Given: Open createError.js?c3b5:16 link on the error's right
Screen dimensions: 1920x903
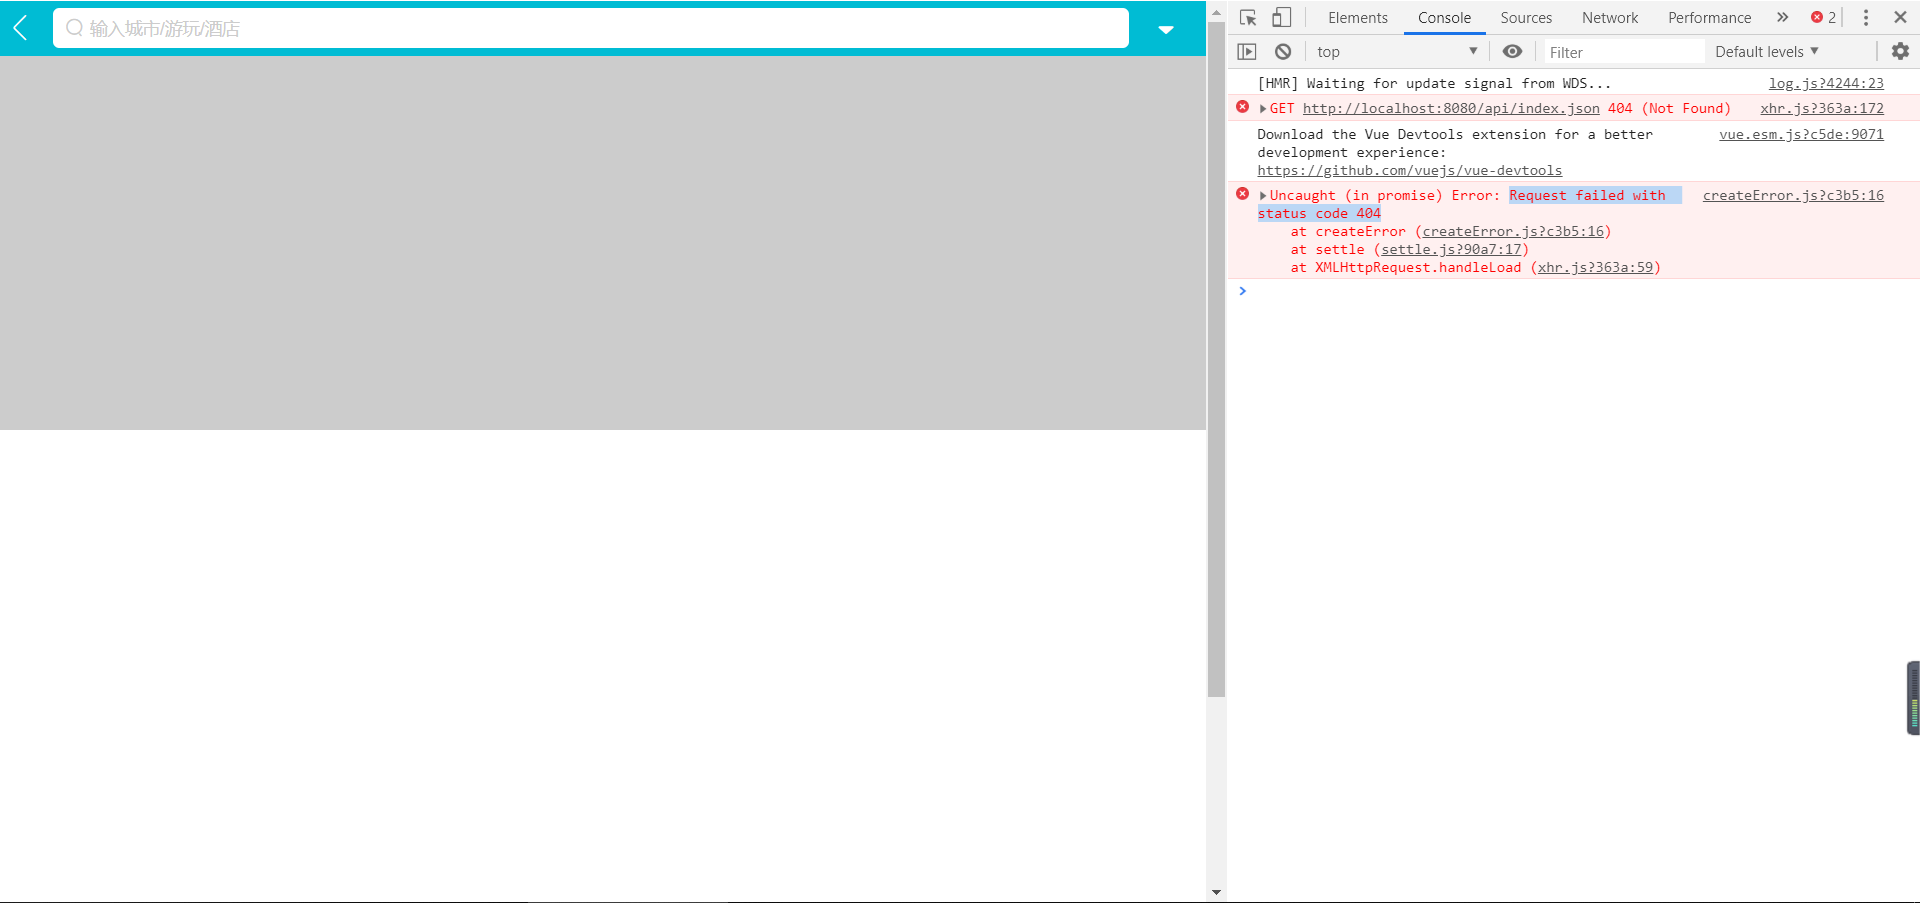Looking at the screenshot, I should click(x=1793, y=195).
